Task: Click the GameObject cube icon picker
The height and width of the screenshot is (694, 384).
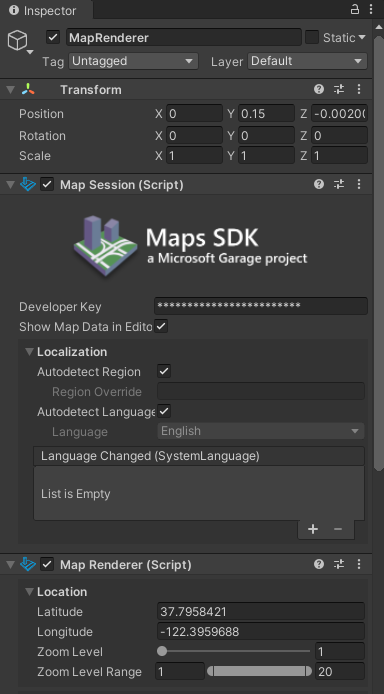Action: click(x=18, y=41)
